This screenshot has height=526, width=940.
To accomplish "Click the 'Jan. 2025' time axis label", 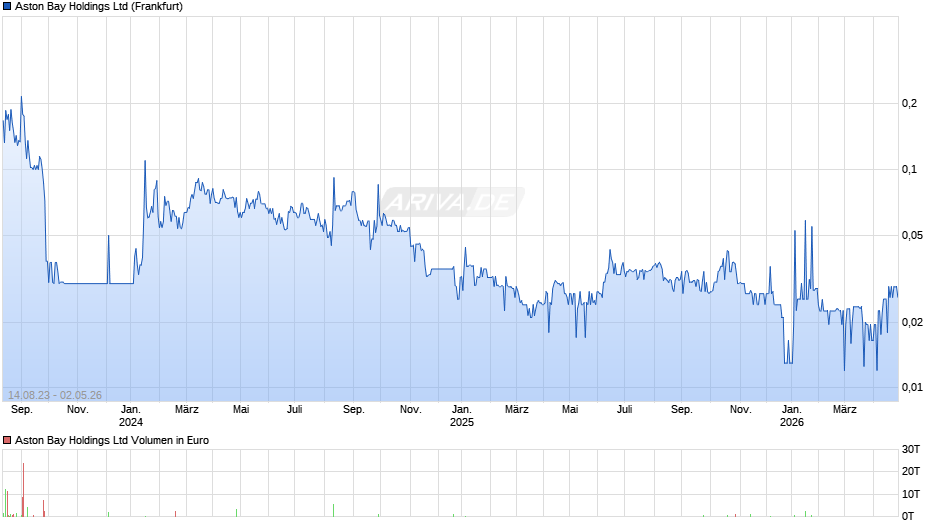I will [462, 416].
